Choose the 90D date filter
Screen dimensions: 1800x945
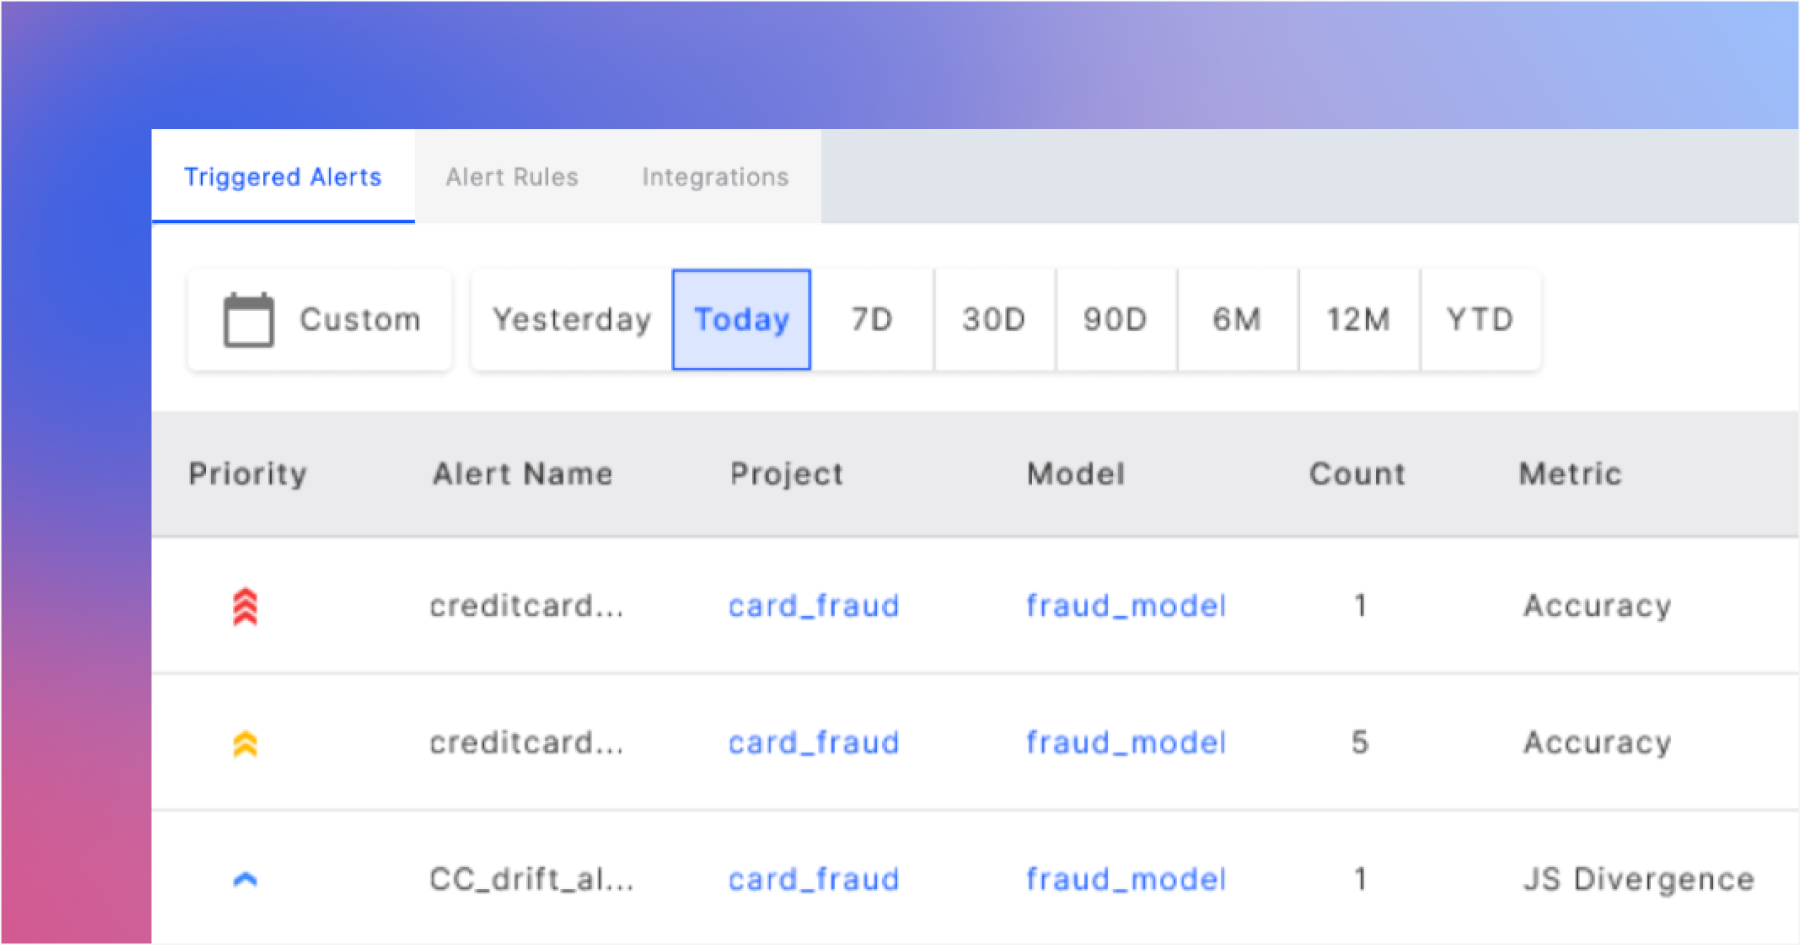pyautogui.click(x=1115, y=319)
